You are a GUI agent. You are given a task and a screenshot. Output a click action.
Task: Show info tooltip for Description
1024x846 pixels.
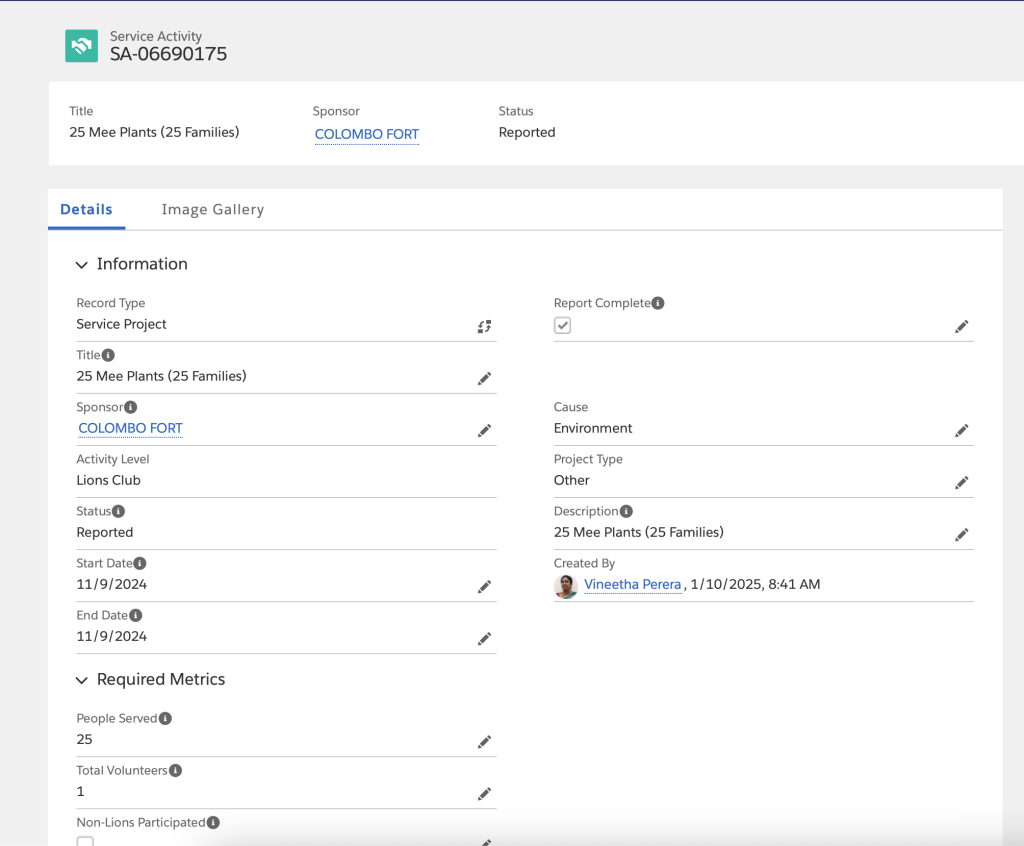(626, 511)
